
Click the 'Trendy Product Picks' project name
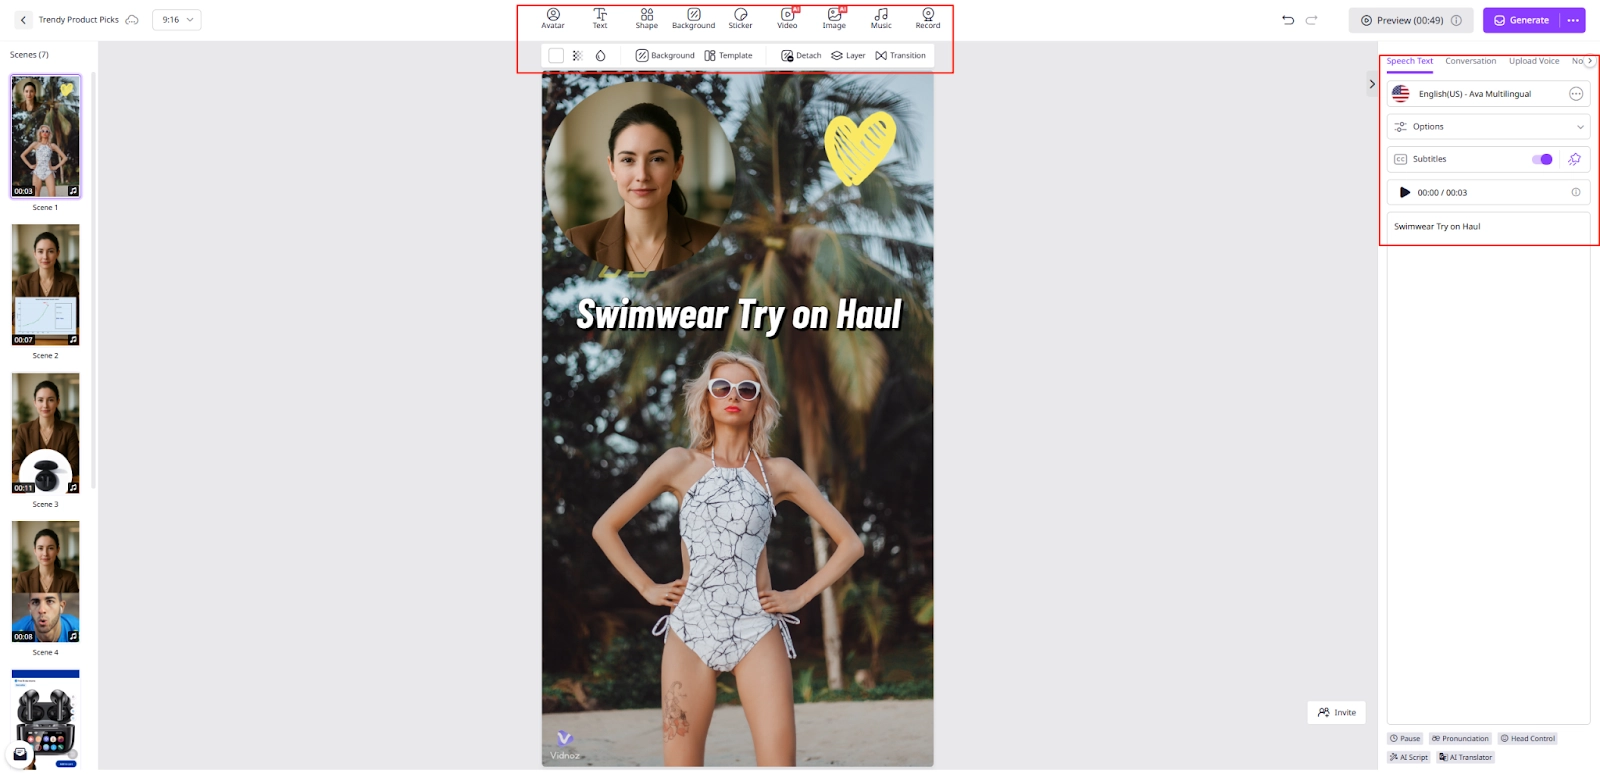coord(79,20)
